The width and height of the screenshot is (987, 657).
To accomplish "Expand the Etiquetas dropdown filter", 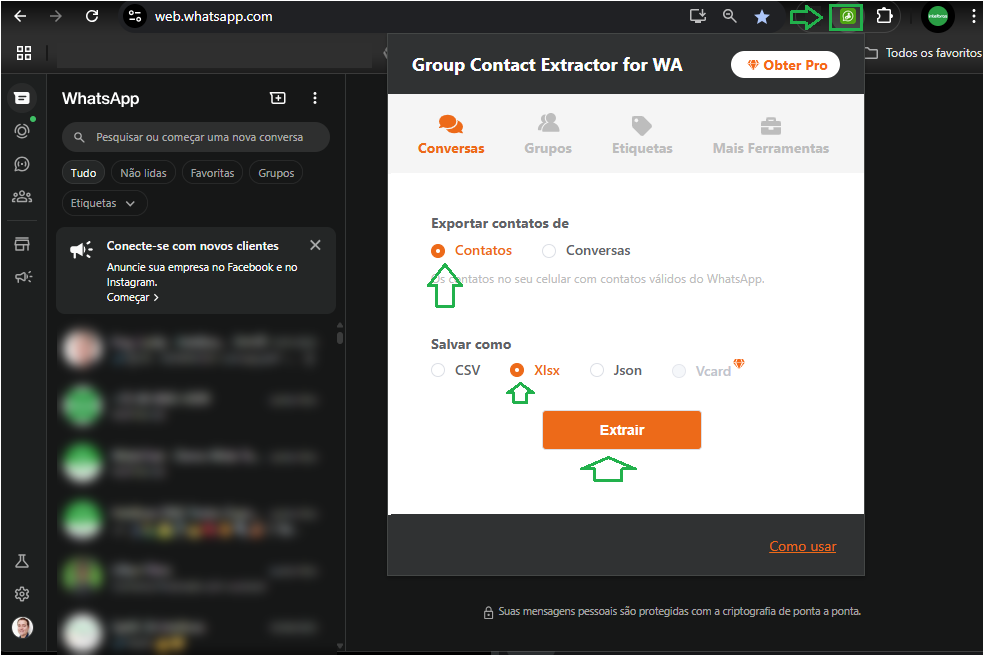I will coord(104,203).
